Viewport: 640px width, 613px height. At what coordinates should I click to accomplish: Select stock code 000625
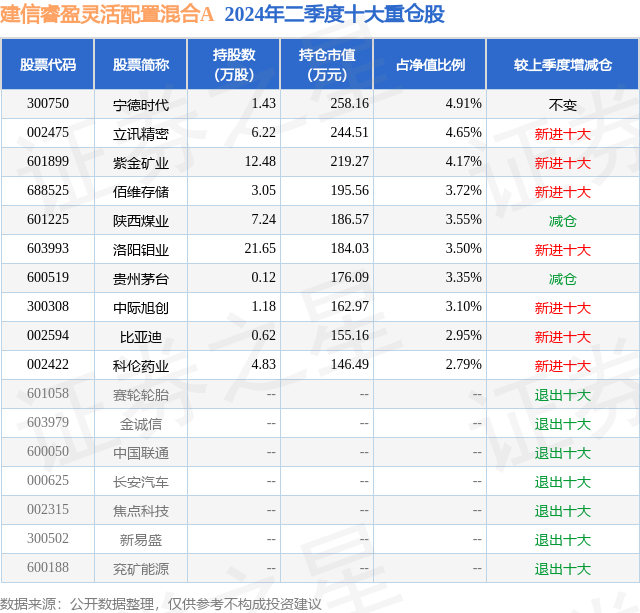pyautogui.click(x=48, y=480)
